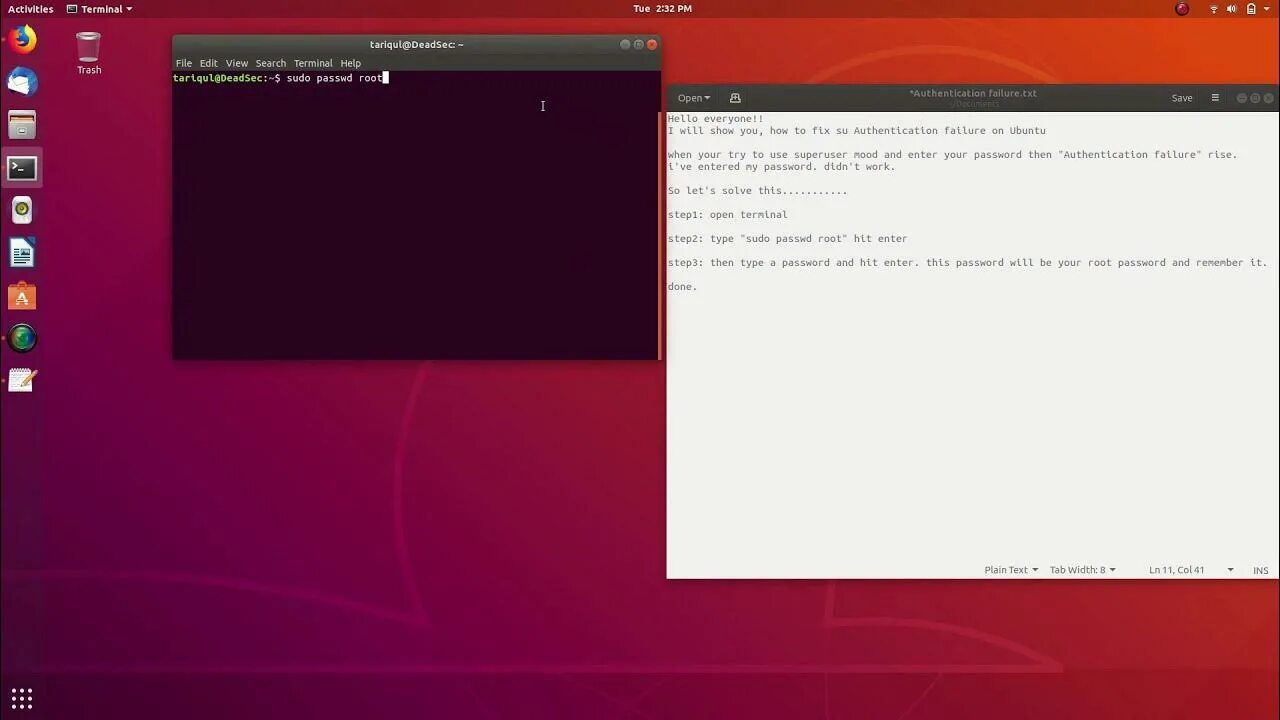The height and width of the screenshot is (720, 1280).
Task: Click the volume speaker icon in top bar
Action: click(1232, 9)
